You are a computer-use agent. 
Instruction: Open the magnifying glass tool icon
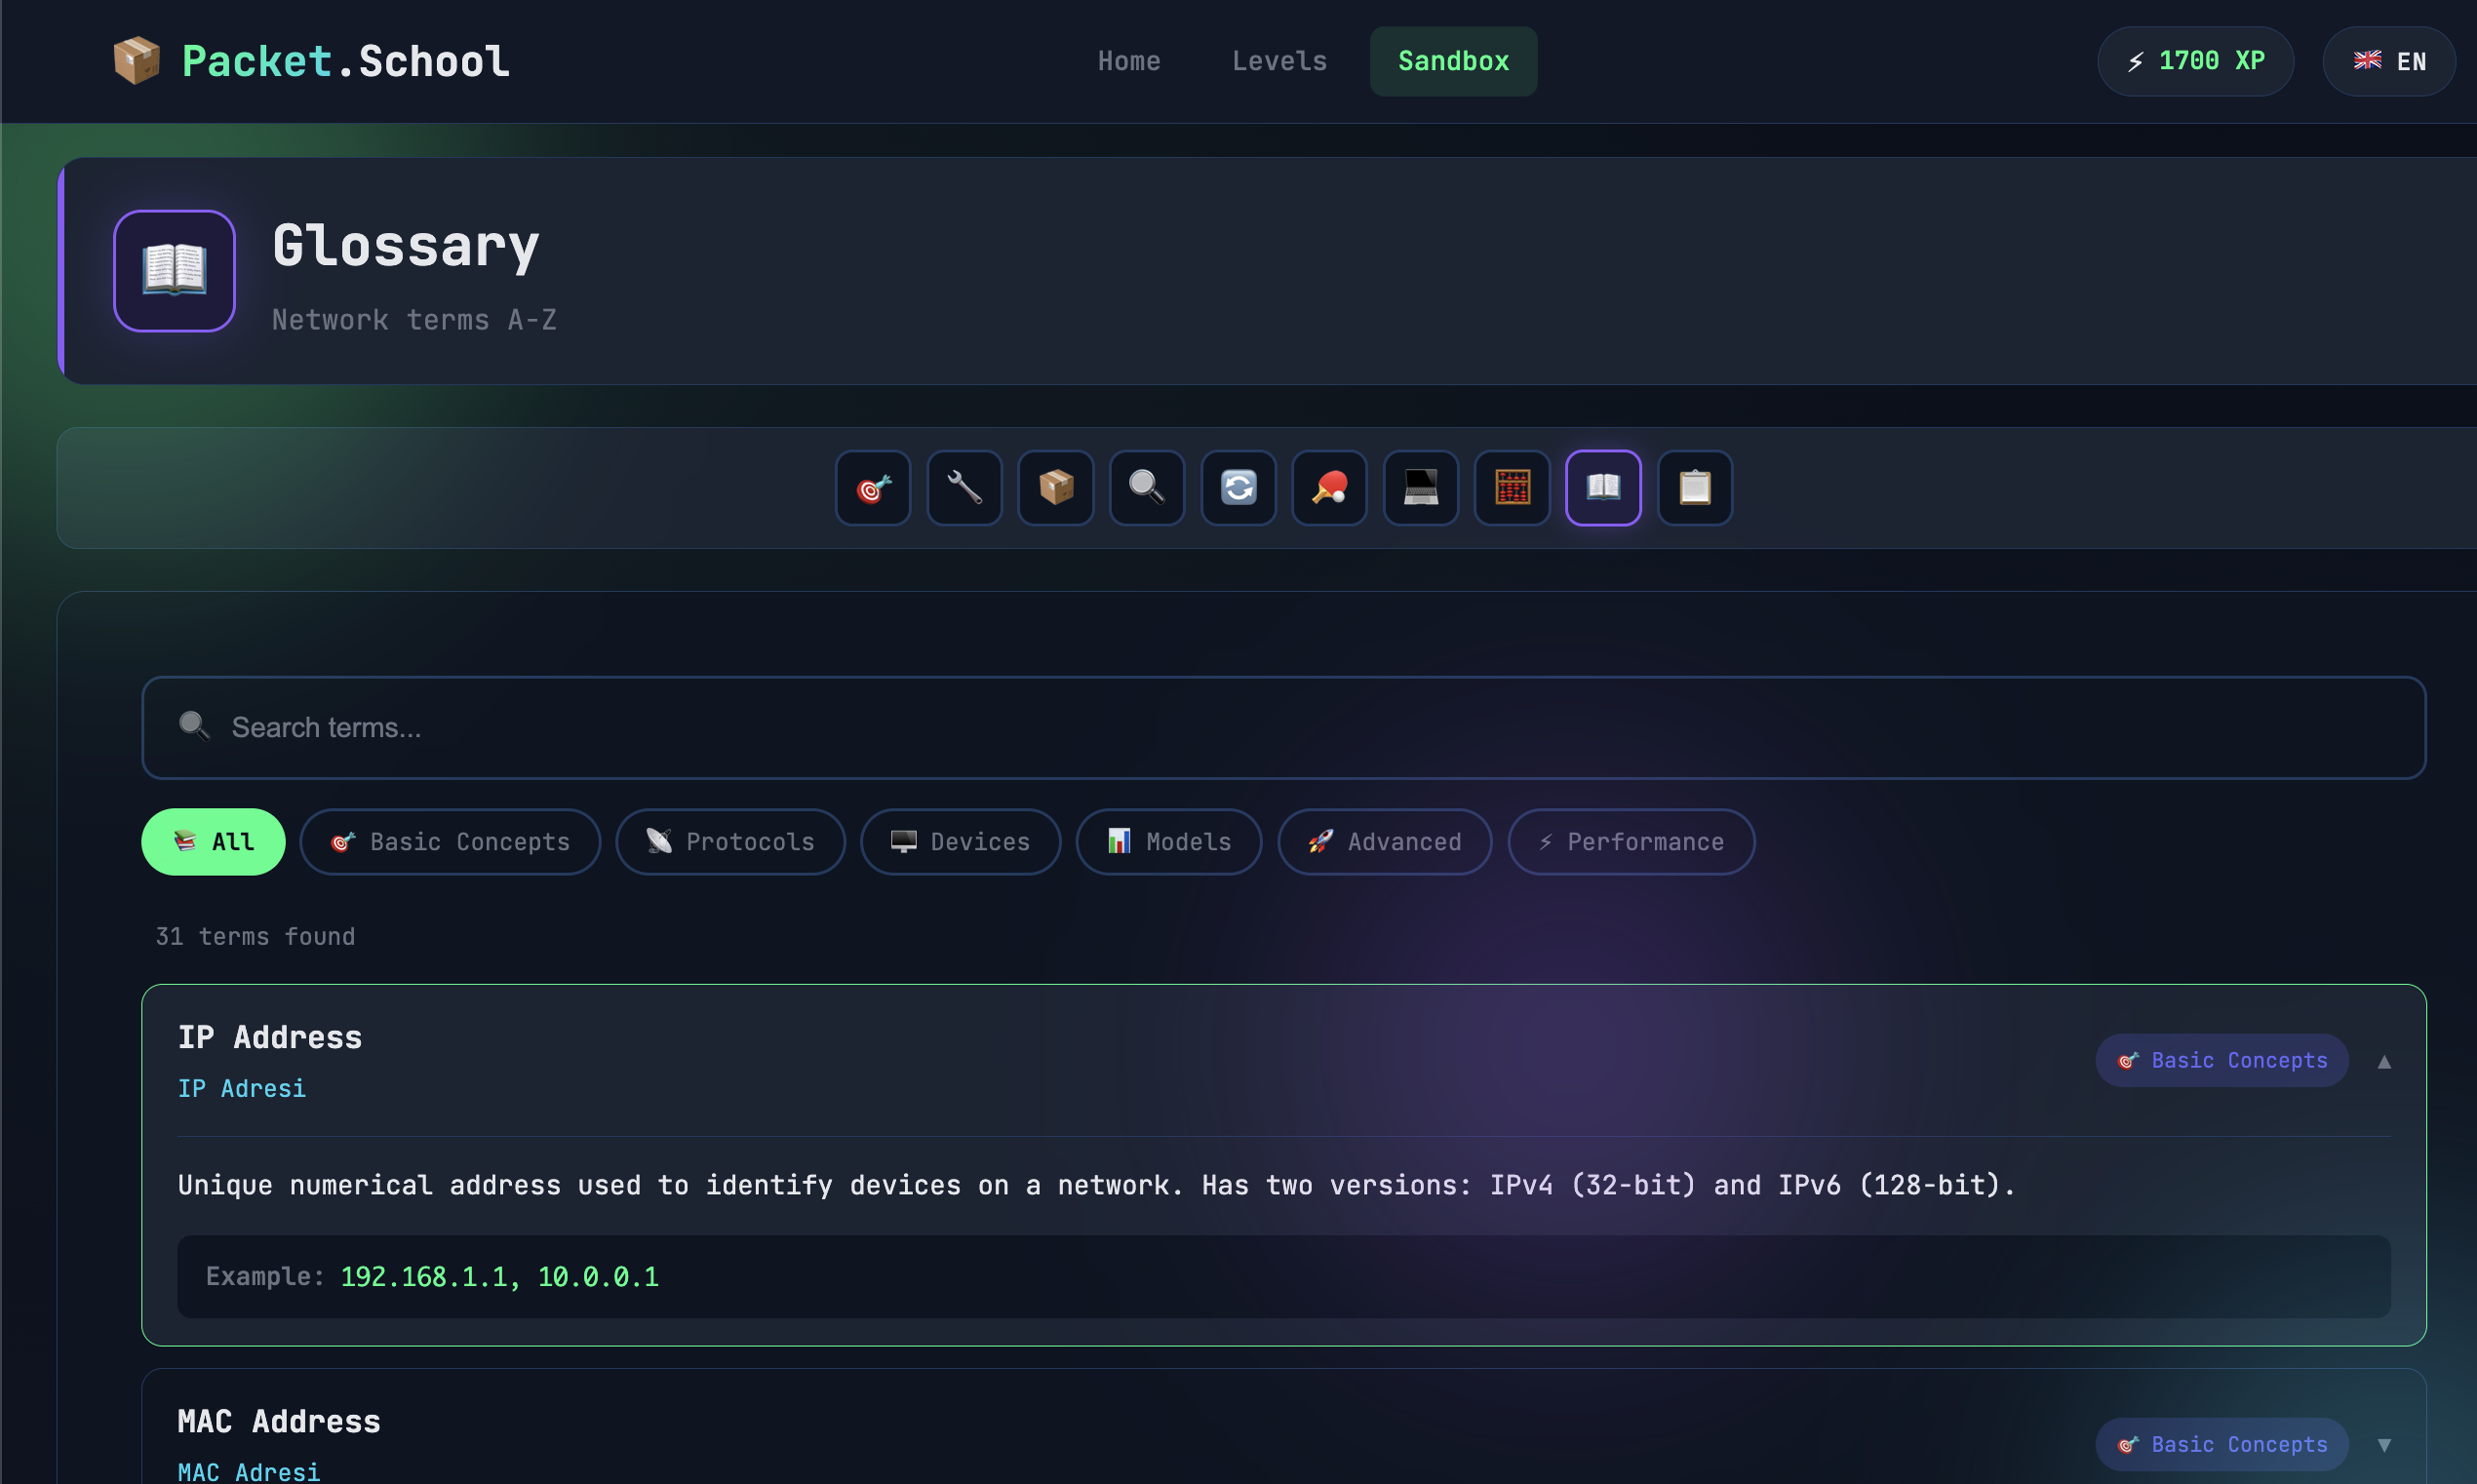[1147, 488]
